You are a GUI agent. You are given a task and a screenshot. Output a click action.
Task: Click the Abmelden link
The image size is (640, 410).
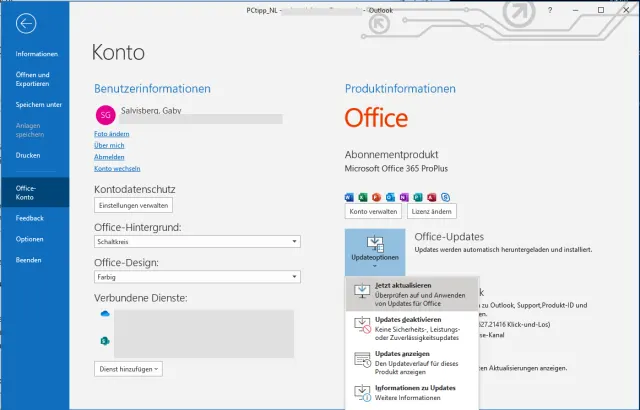tap(109, 157)
